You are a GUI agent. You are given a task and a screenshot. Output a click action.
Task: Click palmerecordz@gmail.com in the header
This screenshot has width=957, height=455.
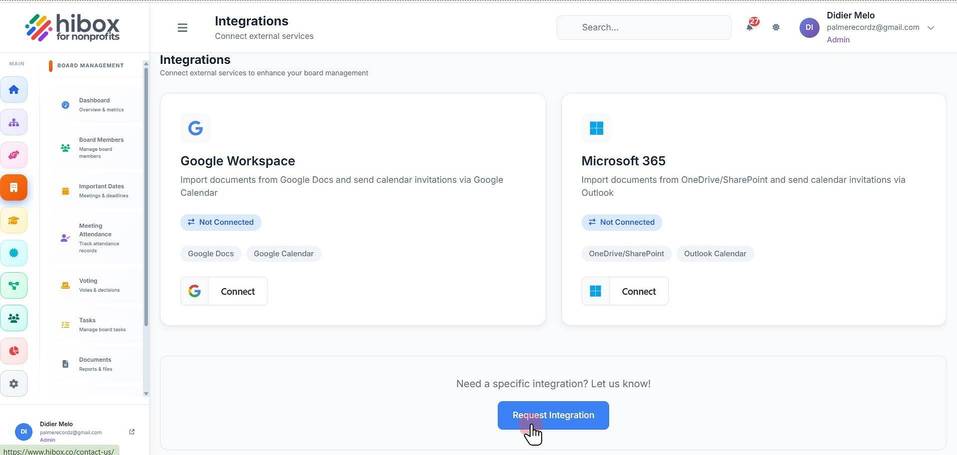[x=873, y=27]
